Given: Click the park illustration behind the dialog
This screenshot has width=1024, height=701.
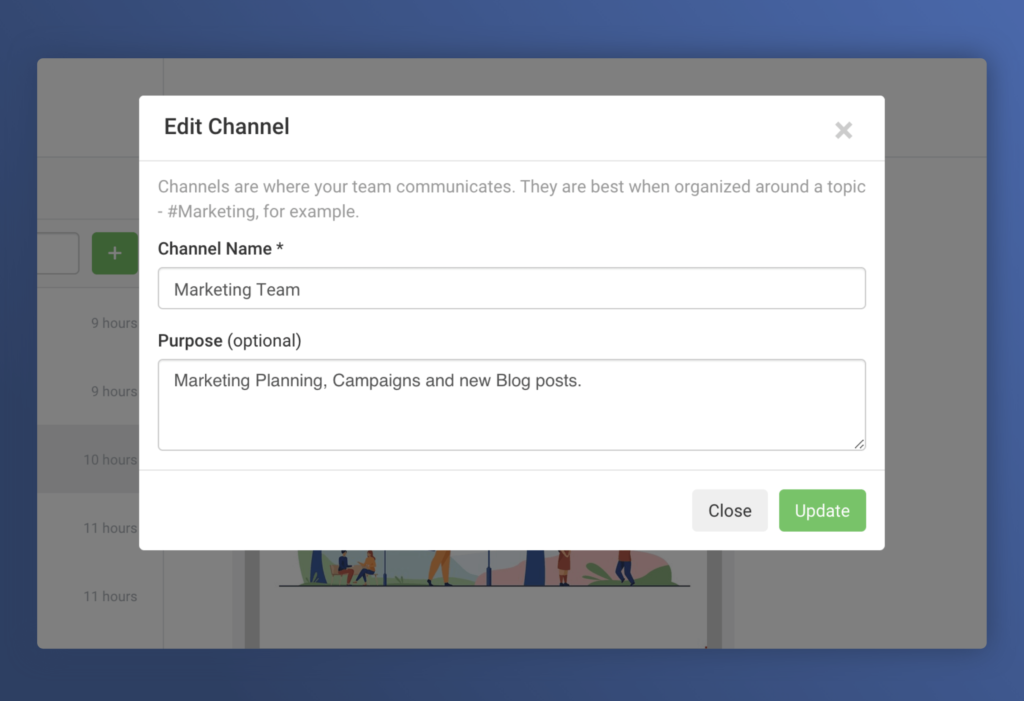Looking at the screenshot, I should 484,568.
